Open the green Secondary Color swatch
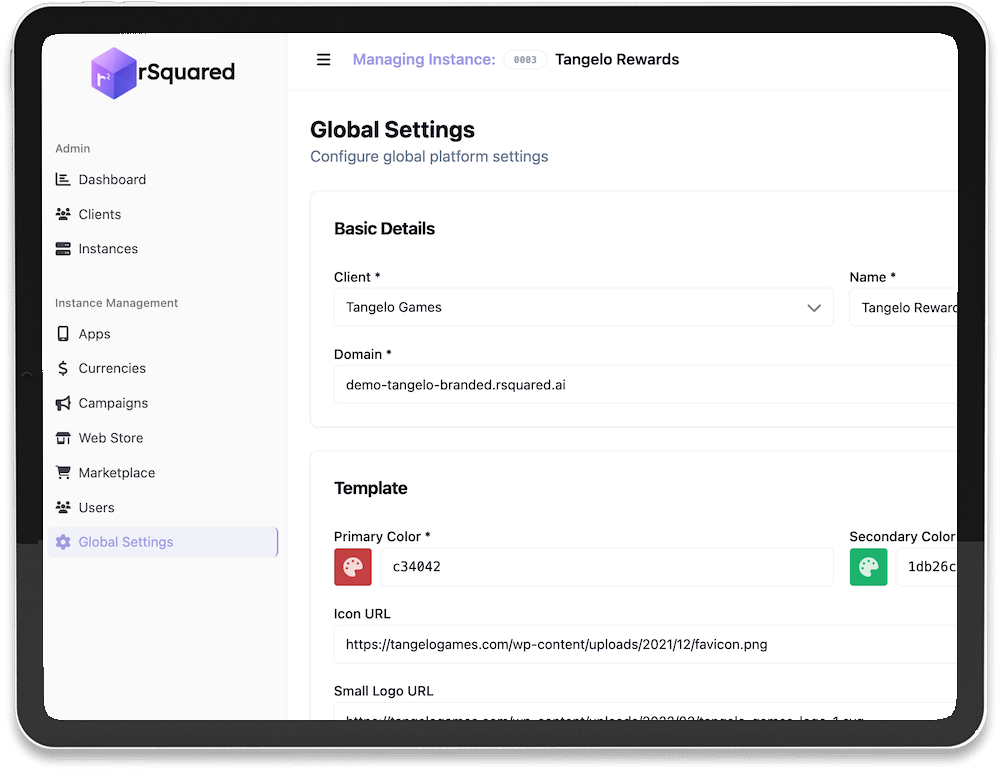This screenshot has height=770, width=1000. tap(868, 567)
